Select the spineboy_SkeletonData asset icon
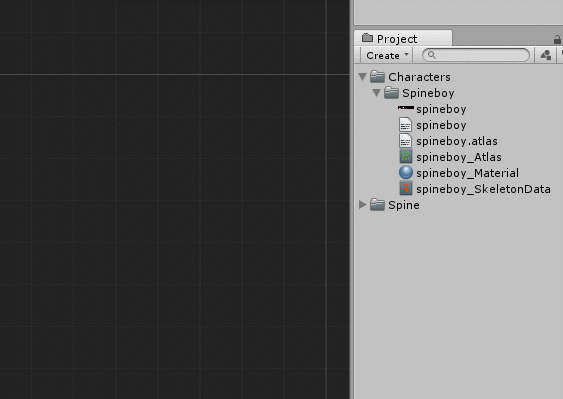563x399 pixels. (406, 189)
